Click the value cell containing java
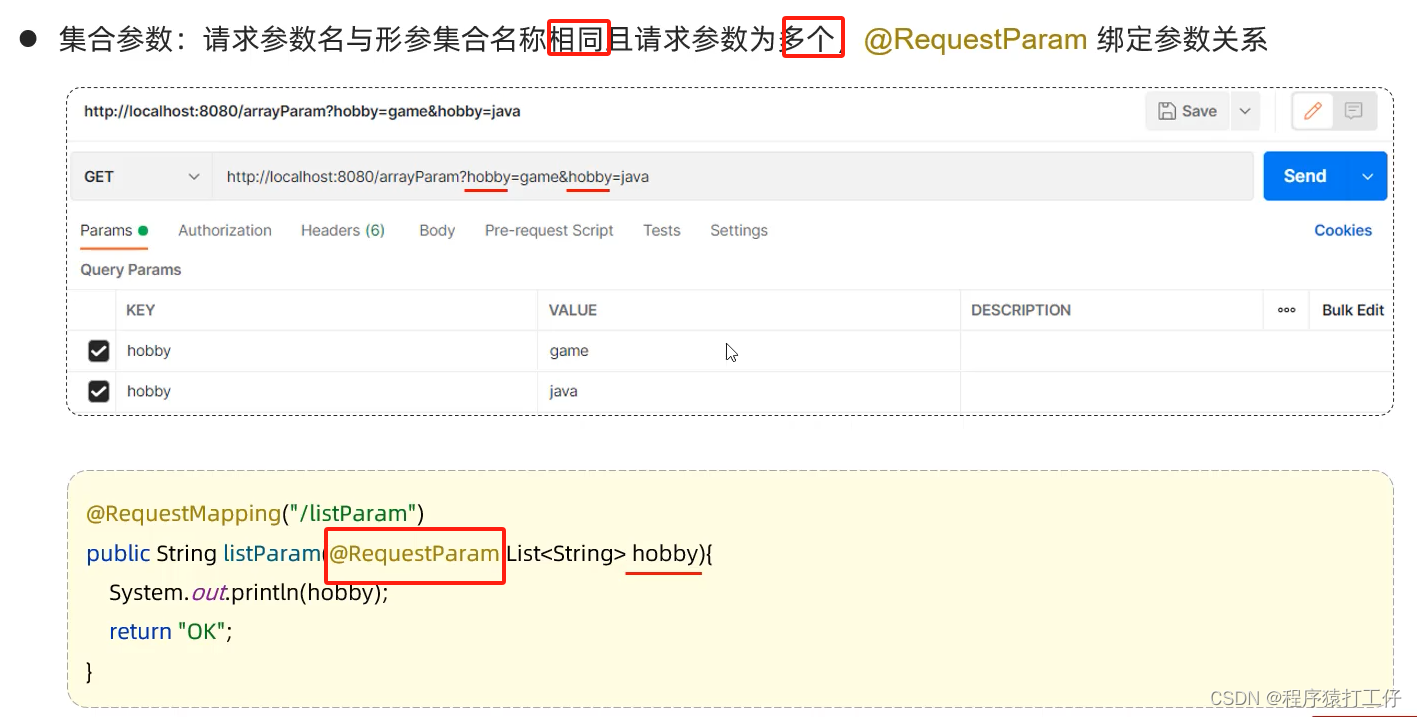 point(749,391)
